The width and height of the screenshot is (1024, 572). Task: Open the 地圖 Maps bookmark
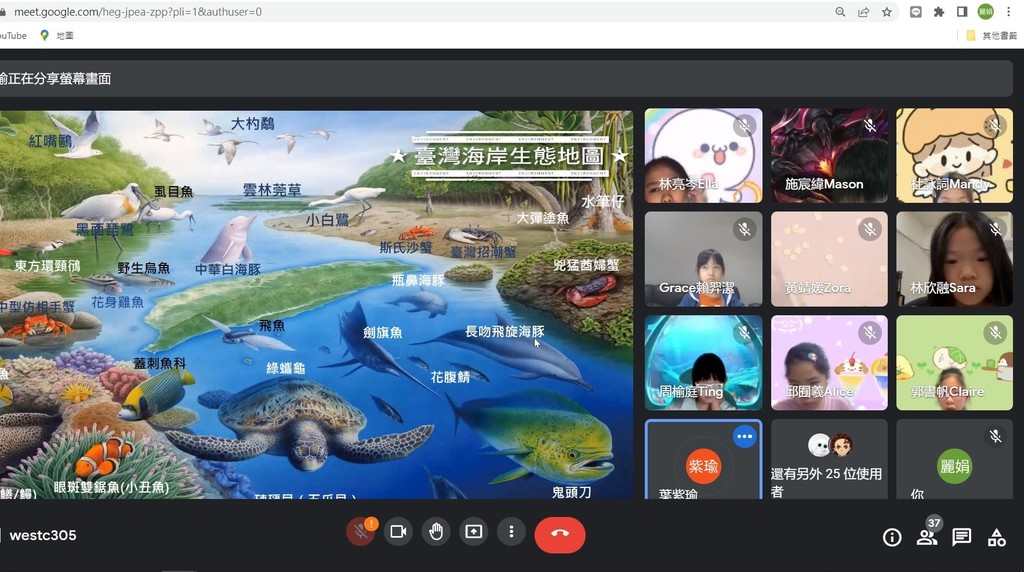coord(57,36)
